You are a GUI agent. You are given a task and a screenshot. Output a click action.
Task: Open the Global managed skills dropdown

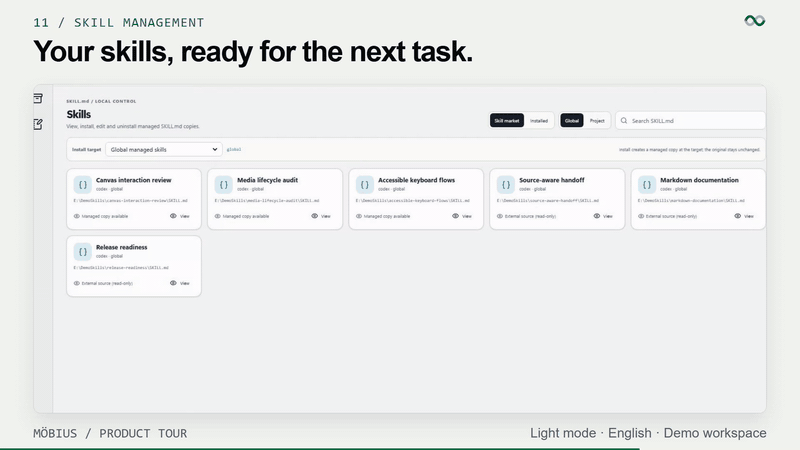(x=164, y=149)
